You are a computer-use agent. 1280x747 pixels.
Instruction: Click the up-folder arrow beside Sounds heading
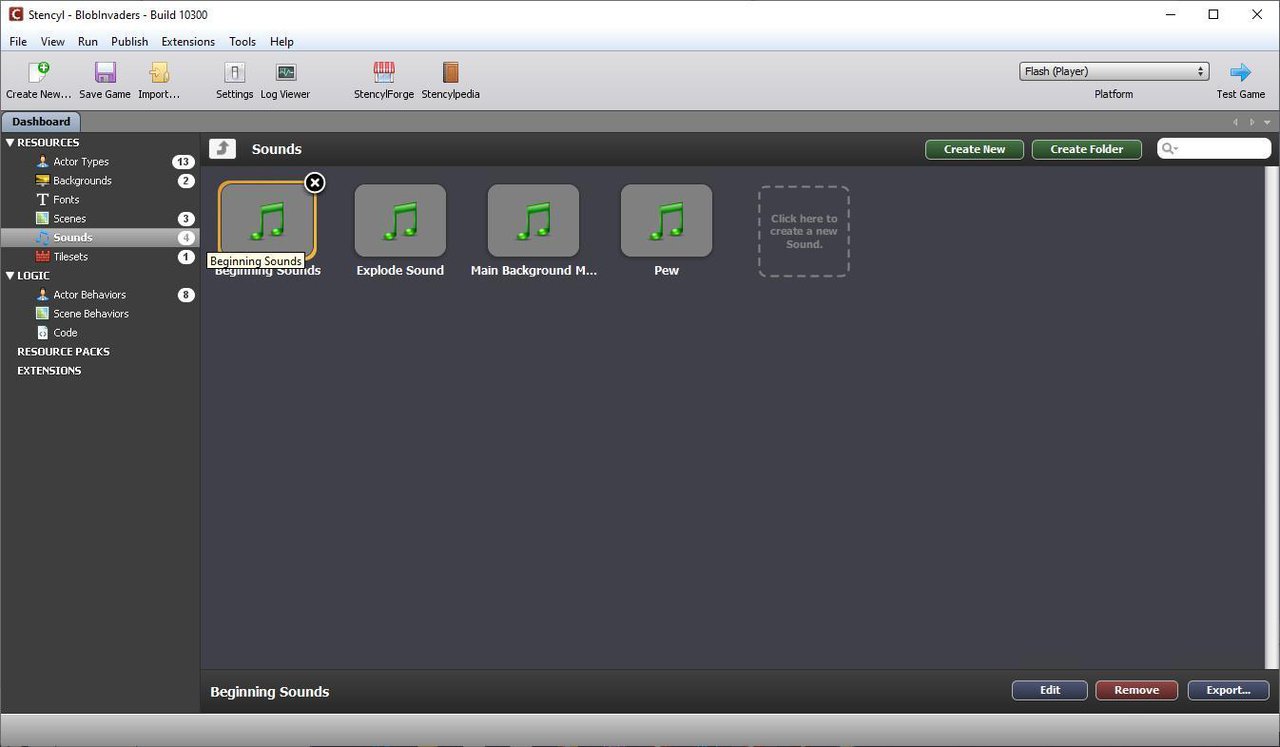(x=222, y=149)
